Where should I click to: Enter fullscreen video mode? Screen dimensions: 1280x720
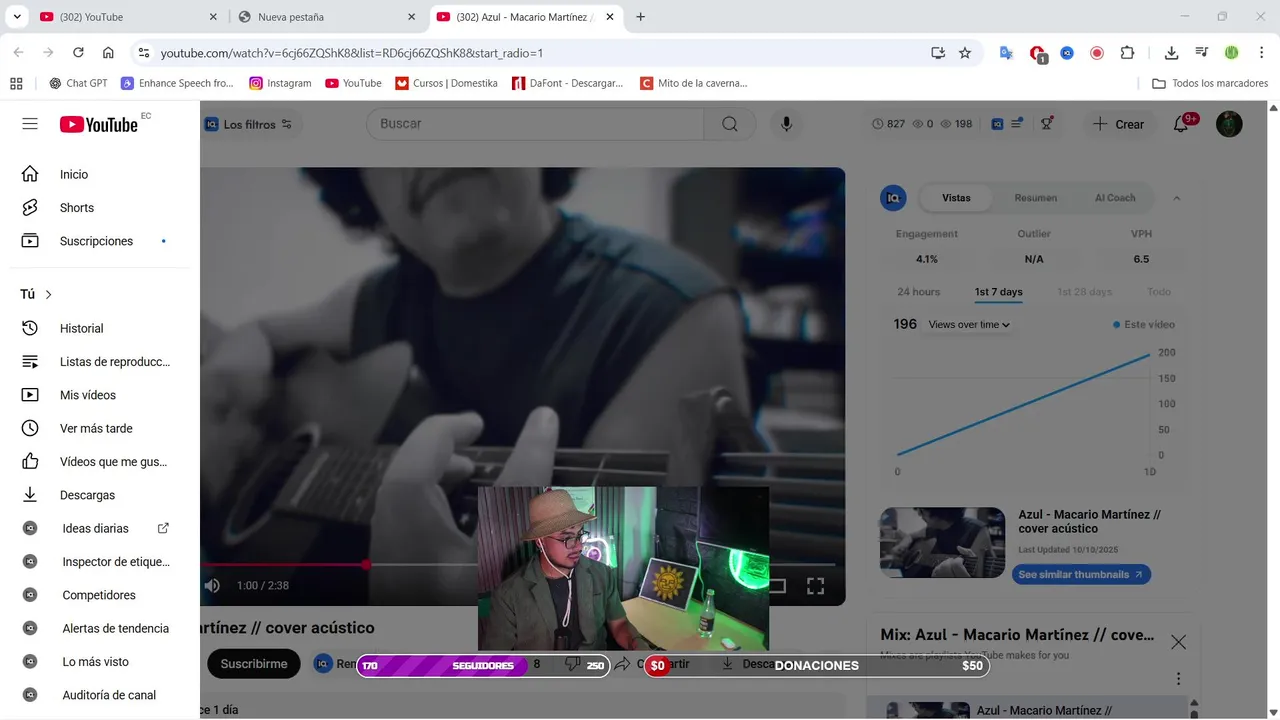coord(815,586)
